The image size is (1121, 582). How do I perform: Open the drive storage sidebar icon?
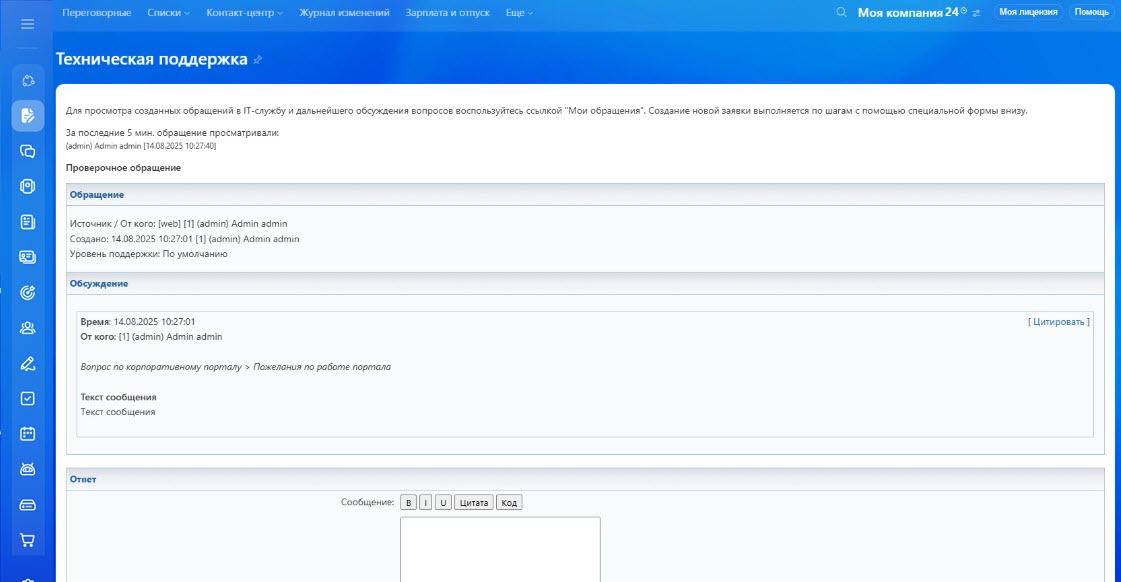[x=27, y=505]
